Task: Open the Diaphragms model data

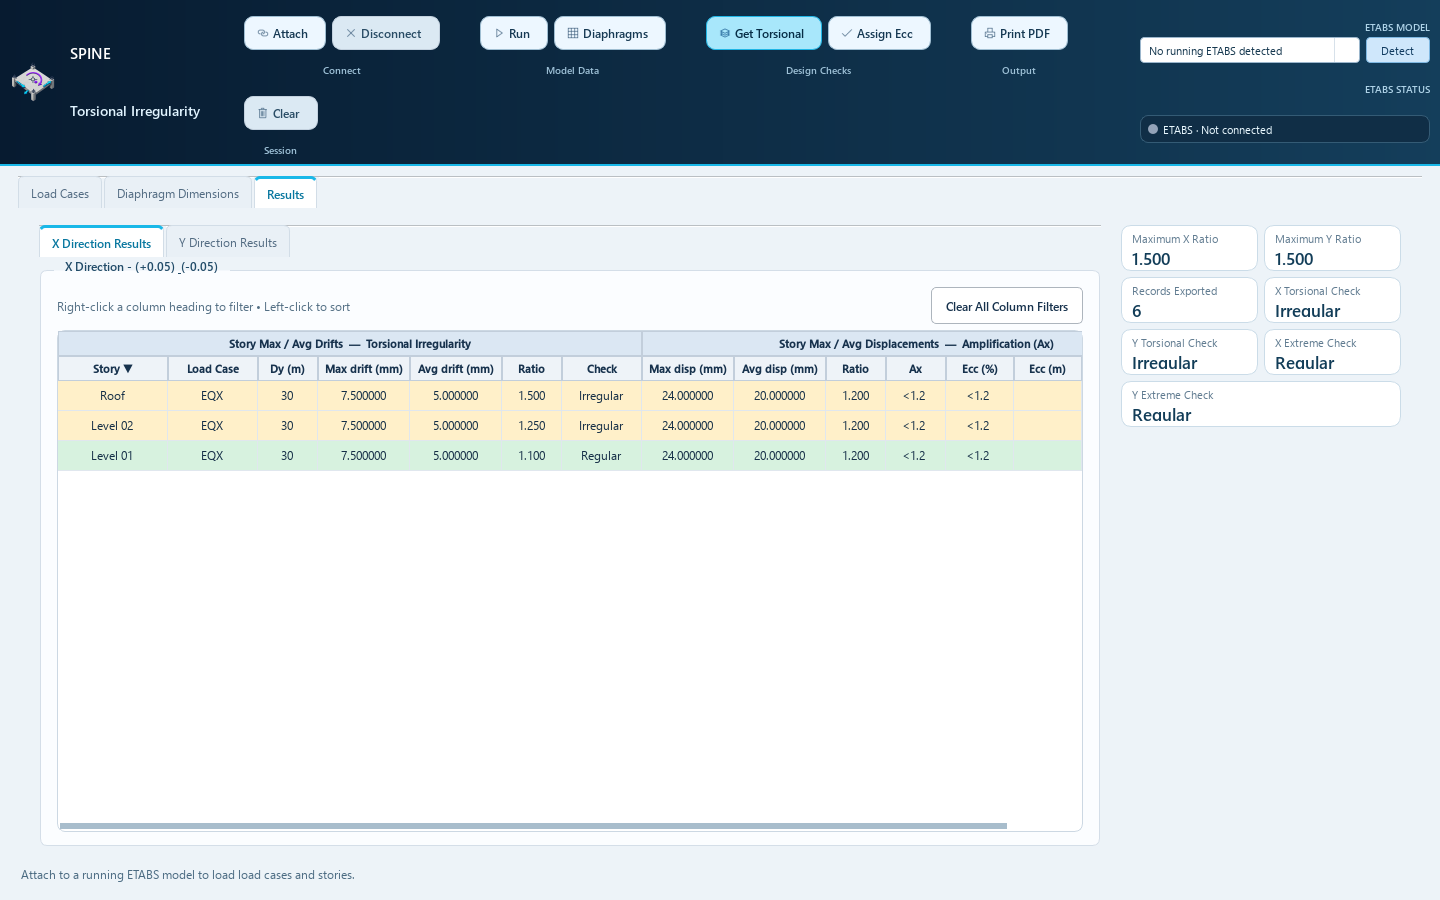Action: pos(609,33)
